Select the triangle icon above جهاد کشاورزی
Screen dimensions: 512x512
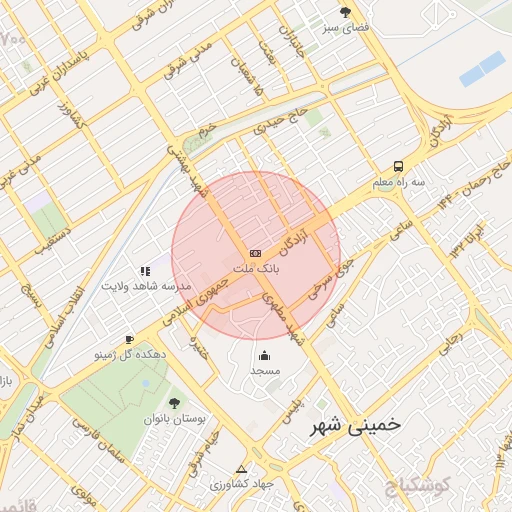pos(241,469)
